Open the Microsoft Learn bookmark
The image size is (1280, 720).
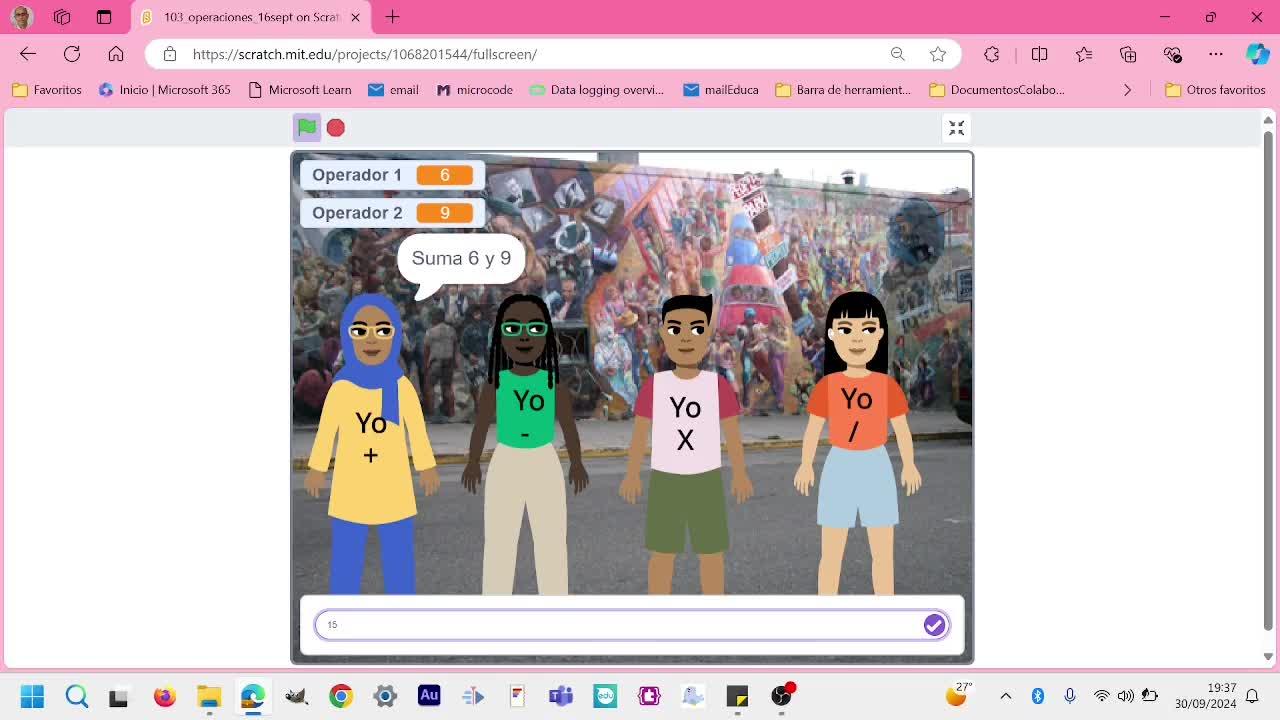coord(299,90)
